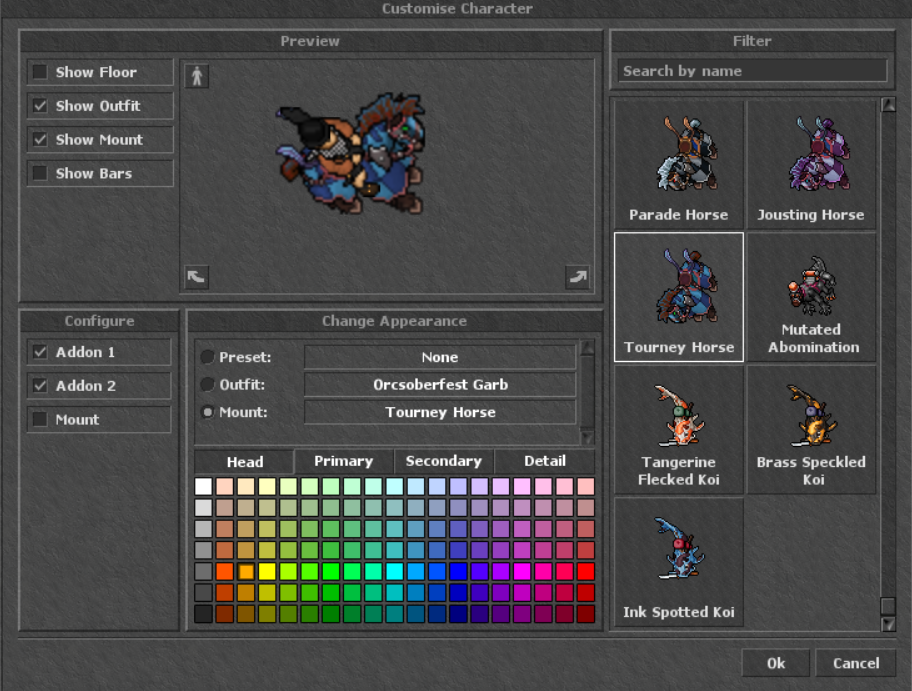The height and width of the screenshot is (691, 912).
Task: Open the Tourney Horse mount selector
Action: pos(440,412)
